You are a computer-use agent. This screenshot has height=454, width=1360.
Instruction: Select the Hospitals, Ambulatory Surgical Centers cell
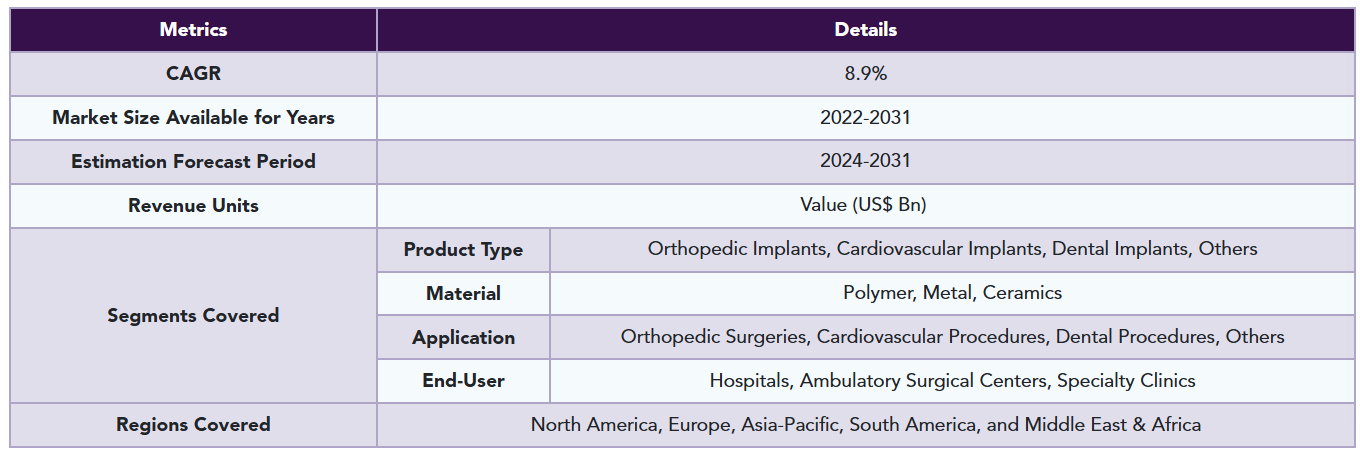(952, 381)
